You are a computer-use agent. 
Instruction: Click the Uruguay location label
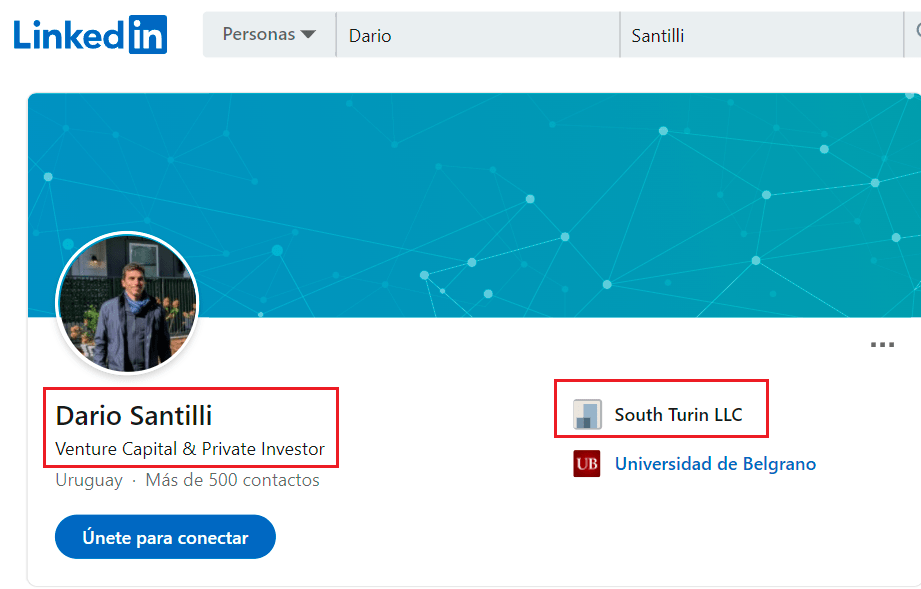tap(89, 480)
